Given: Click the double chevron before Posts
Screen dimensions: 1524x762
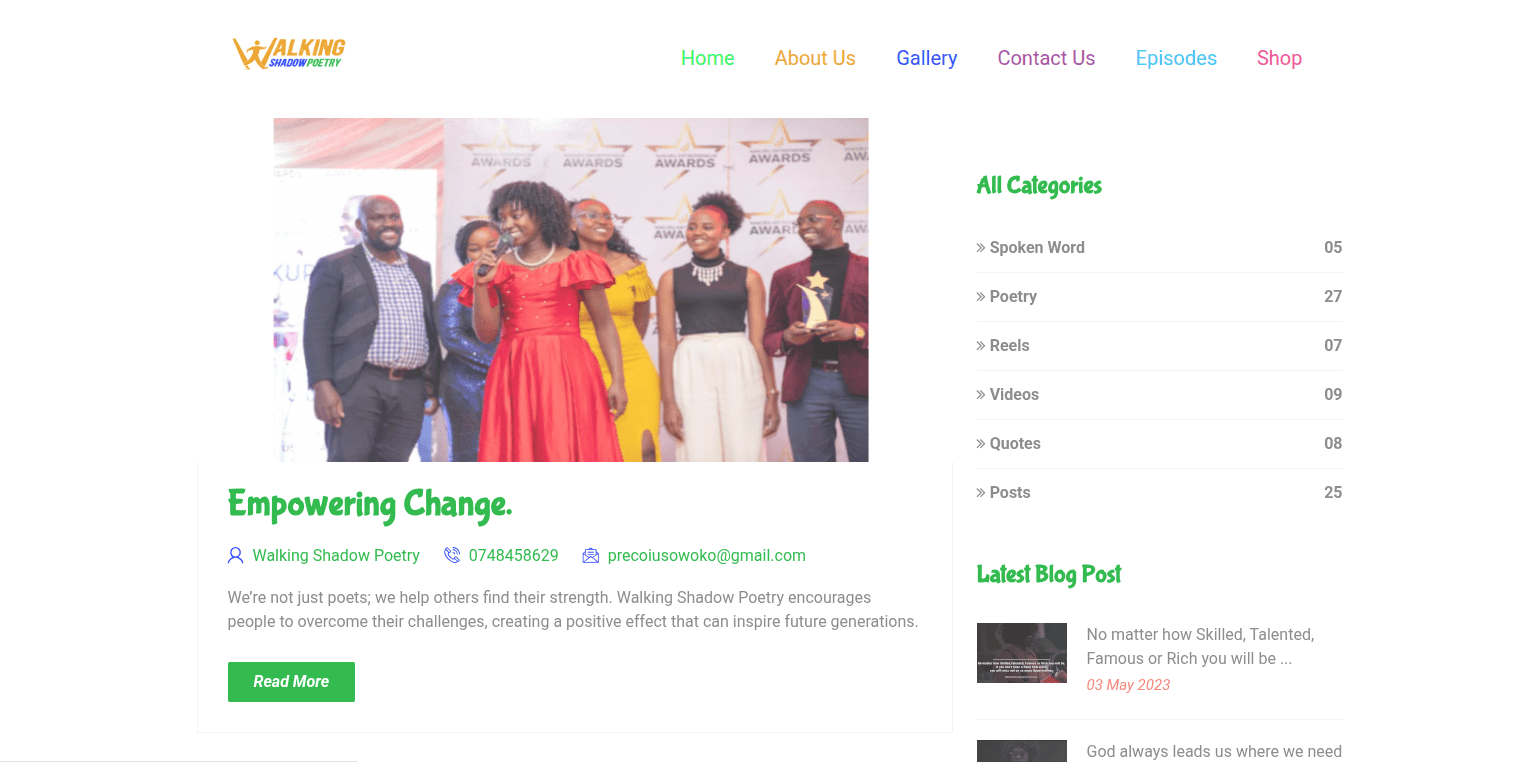Looking at the screenshot, I should pos(981,493).
